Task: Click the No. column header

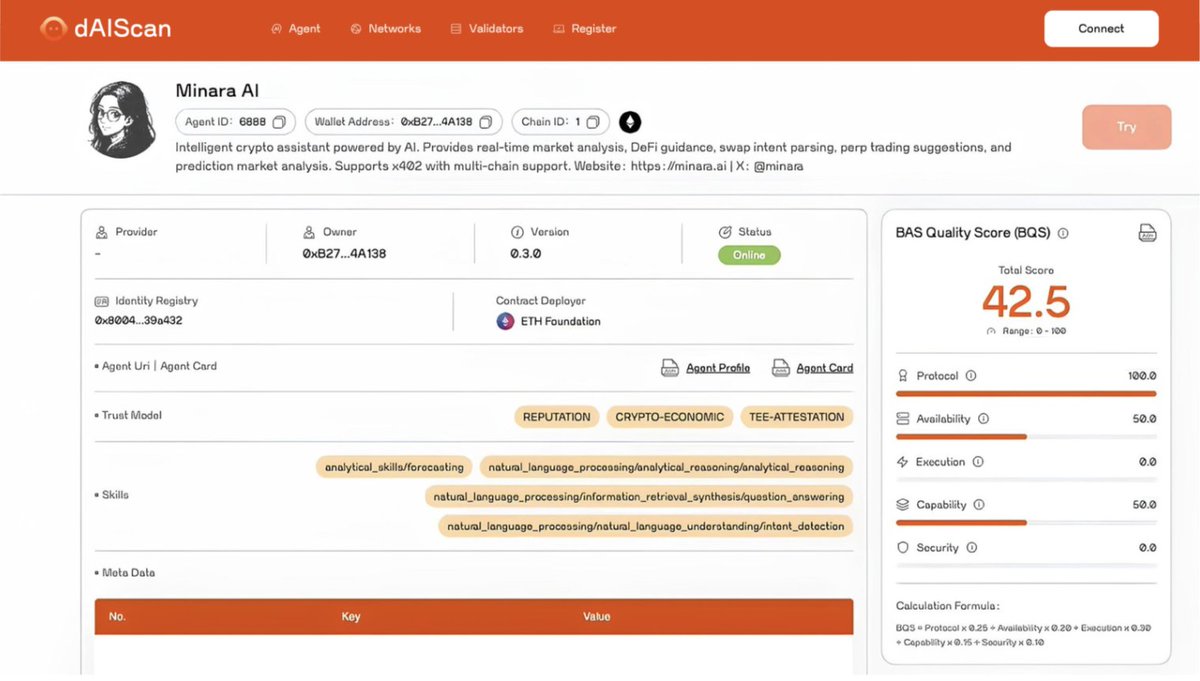Action: [117, 617]
